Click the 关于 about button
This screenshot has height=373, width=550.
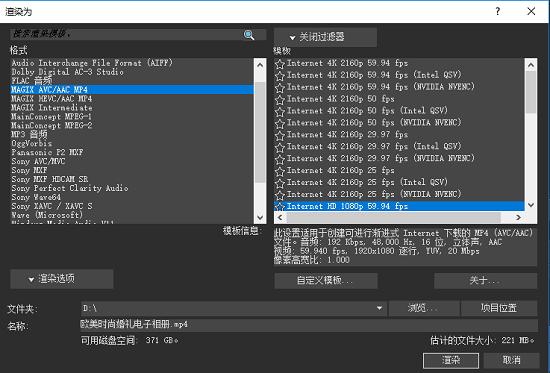click(x=485, y=280)
